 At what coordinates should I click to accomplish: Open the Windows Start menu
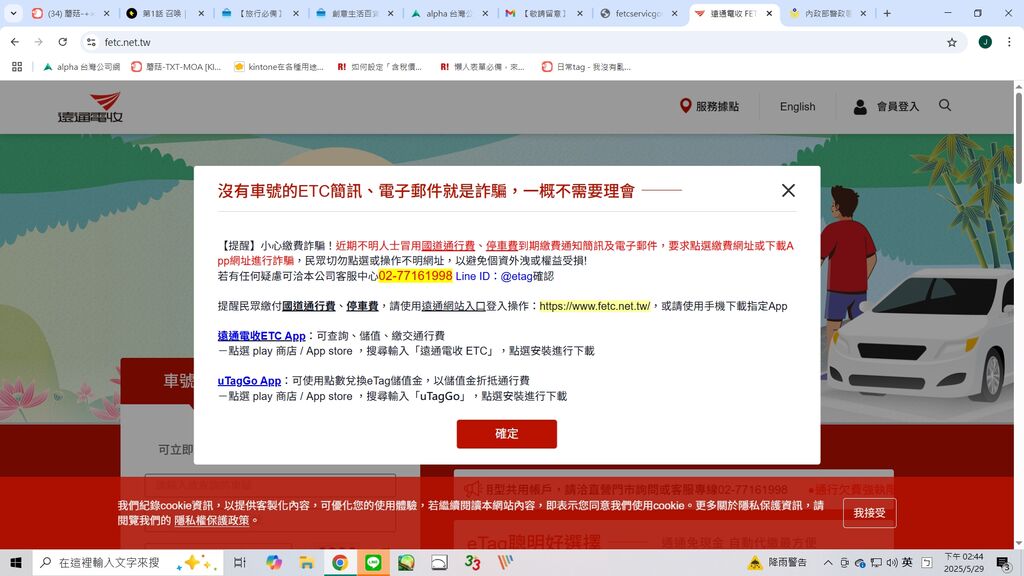click(x=16, y=562)
